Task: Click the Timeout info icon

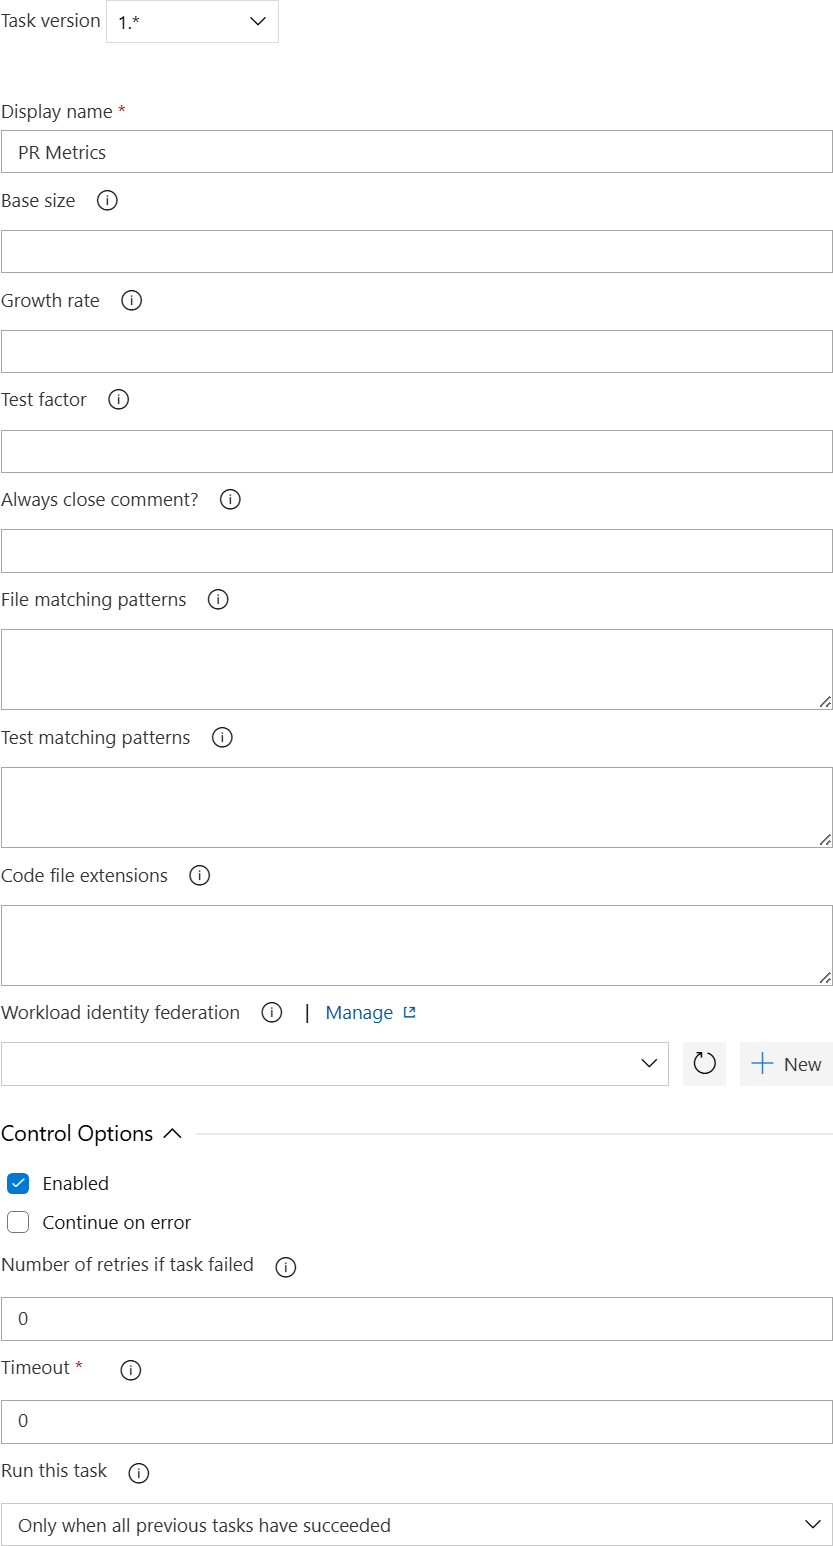Action: click(x=130, y=1370)
